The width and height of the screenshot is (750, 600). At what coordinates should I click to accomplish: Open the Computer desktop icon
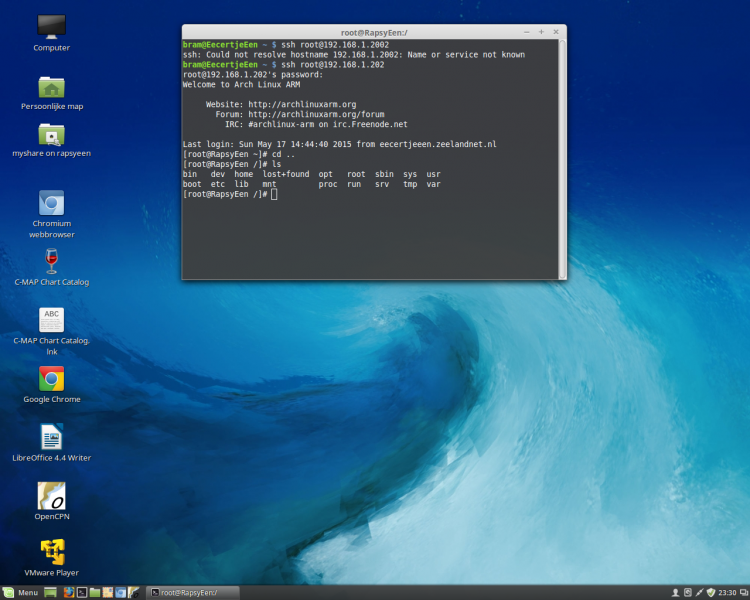coord(51,28)
